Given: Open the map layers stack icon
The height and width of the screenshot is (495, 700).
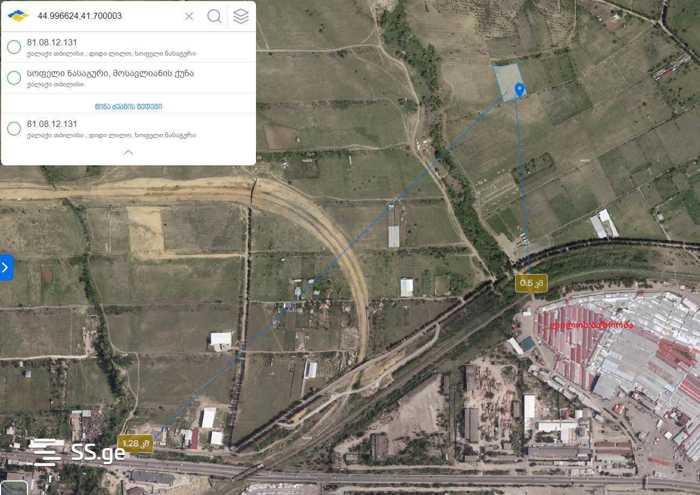Looking at the screenshot, I should pos(241,16).
